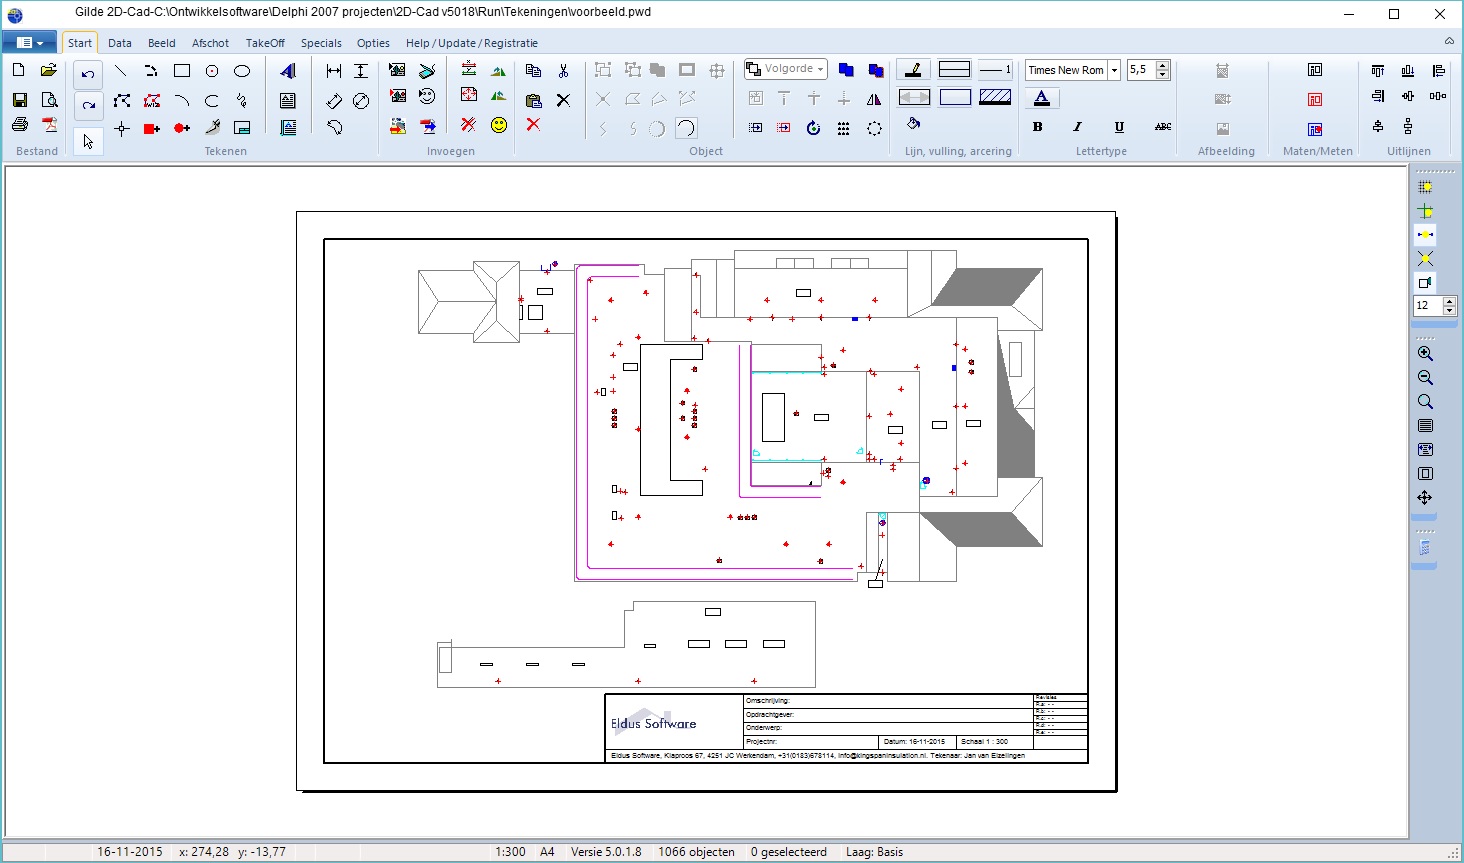Open the blue application menu dropdown
Screen dimensions: 1464x863
(x=30, y=42)
